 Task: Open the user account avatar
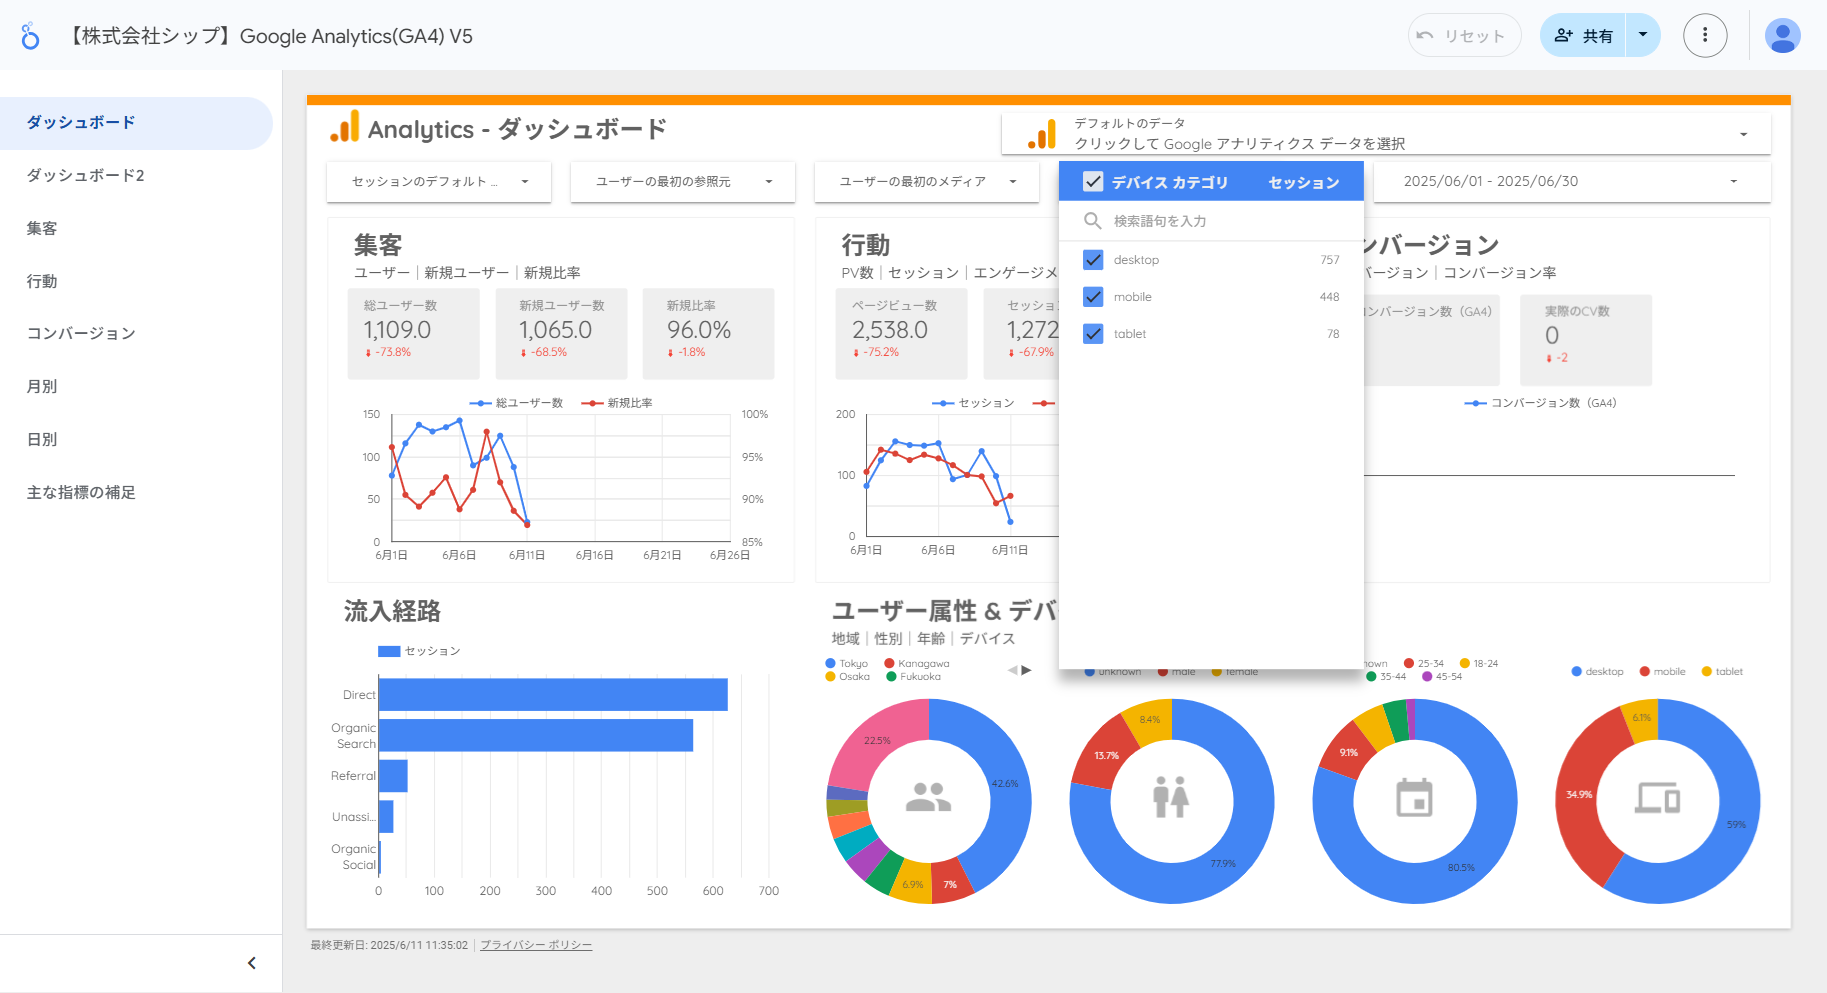(1782, 36)
